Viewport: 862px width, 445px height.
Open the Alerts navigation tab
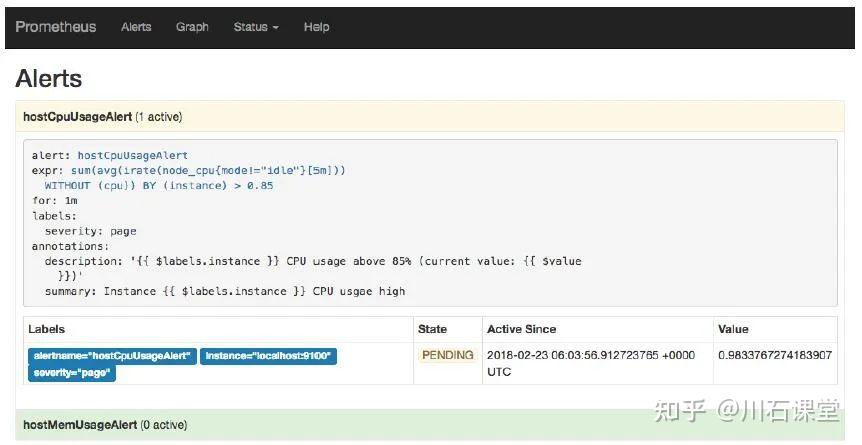pyautogui.click(x=136, y=27)
